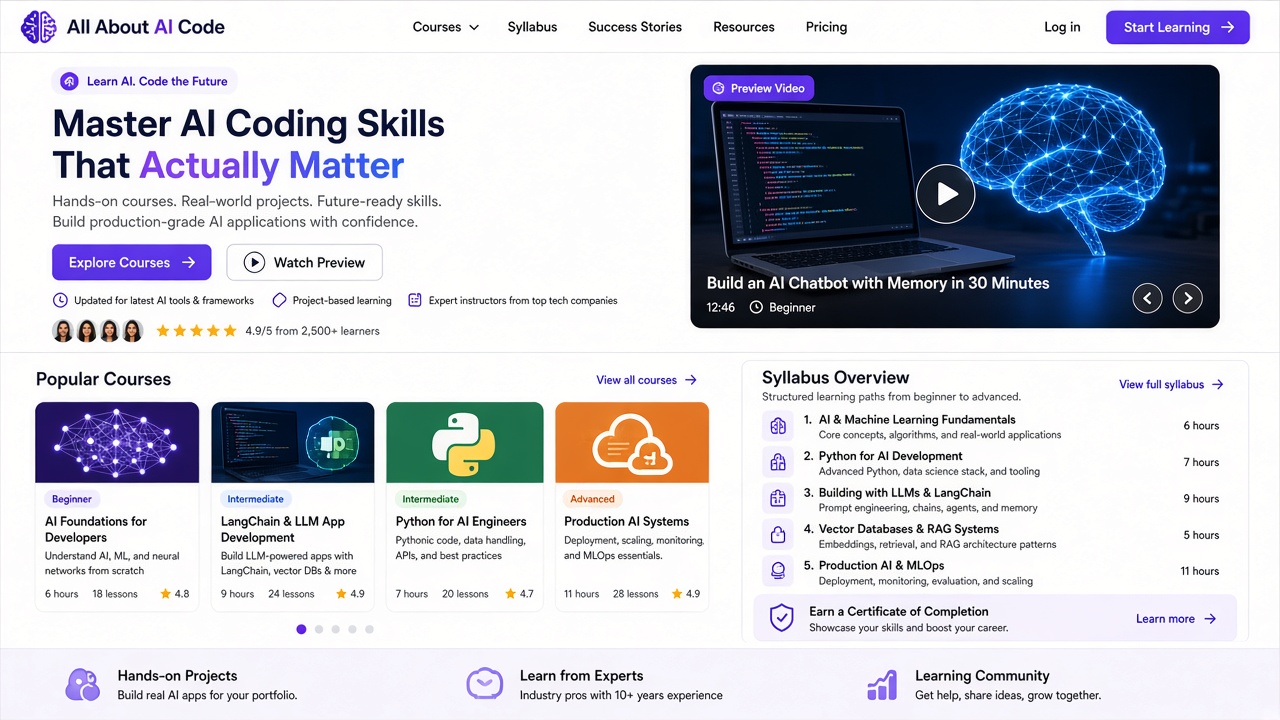Select the fourth carousel pagination dot
1280x720 pixels.
click(353, 629)
